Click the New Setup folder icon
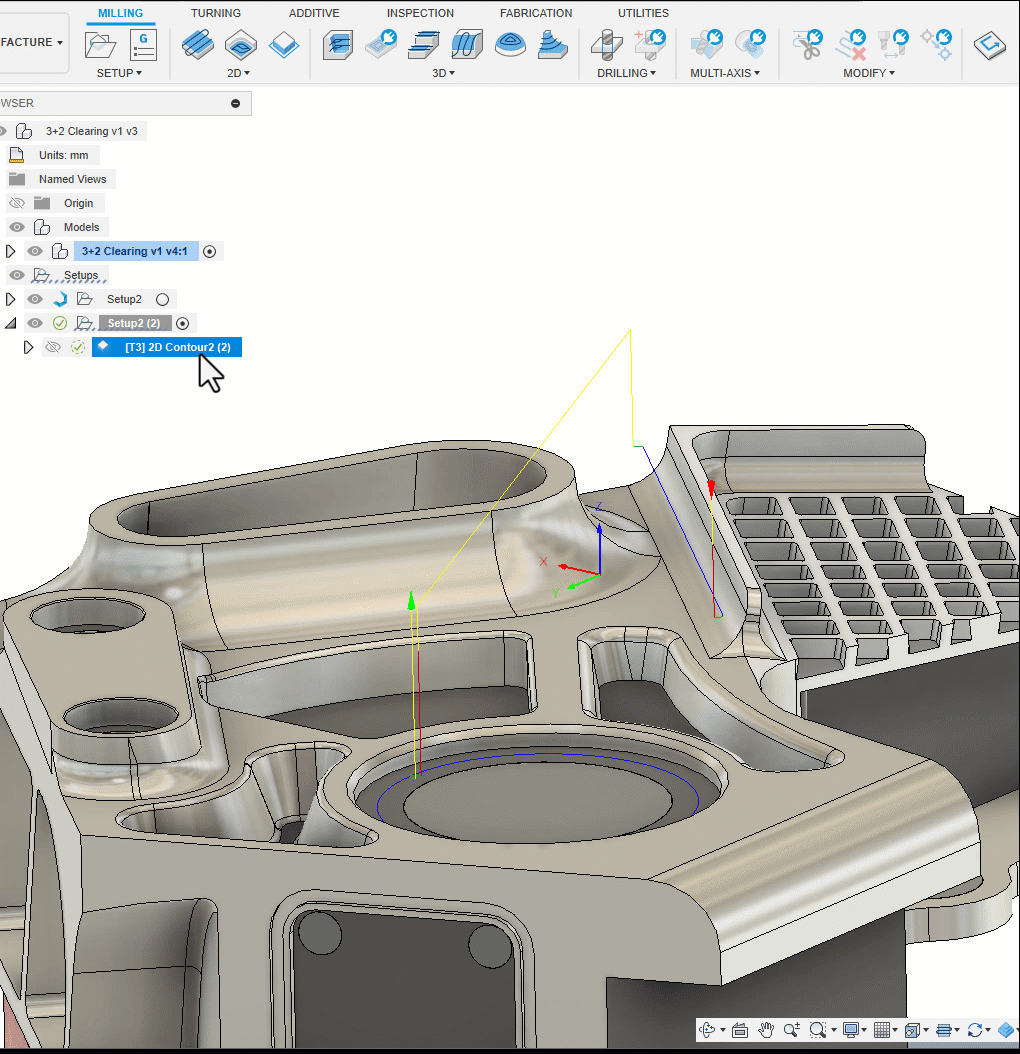Image resolution: width=1020 pixels, height=1054 pixels. 101,44
